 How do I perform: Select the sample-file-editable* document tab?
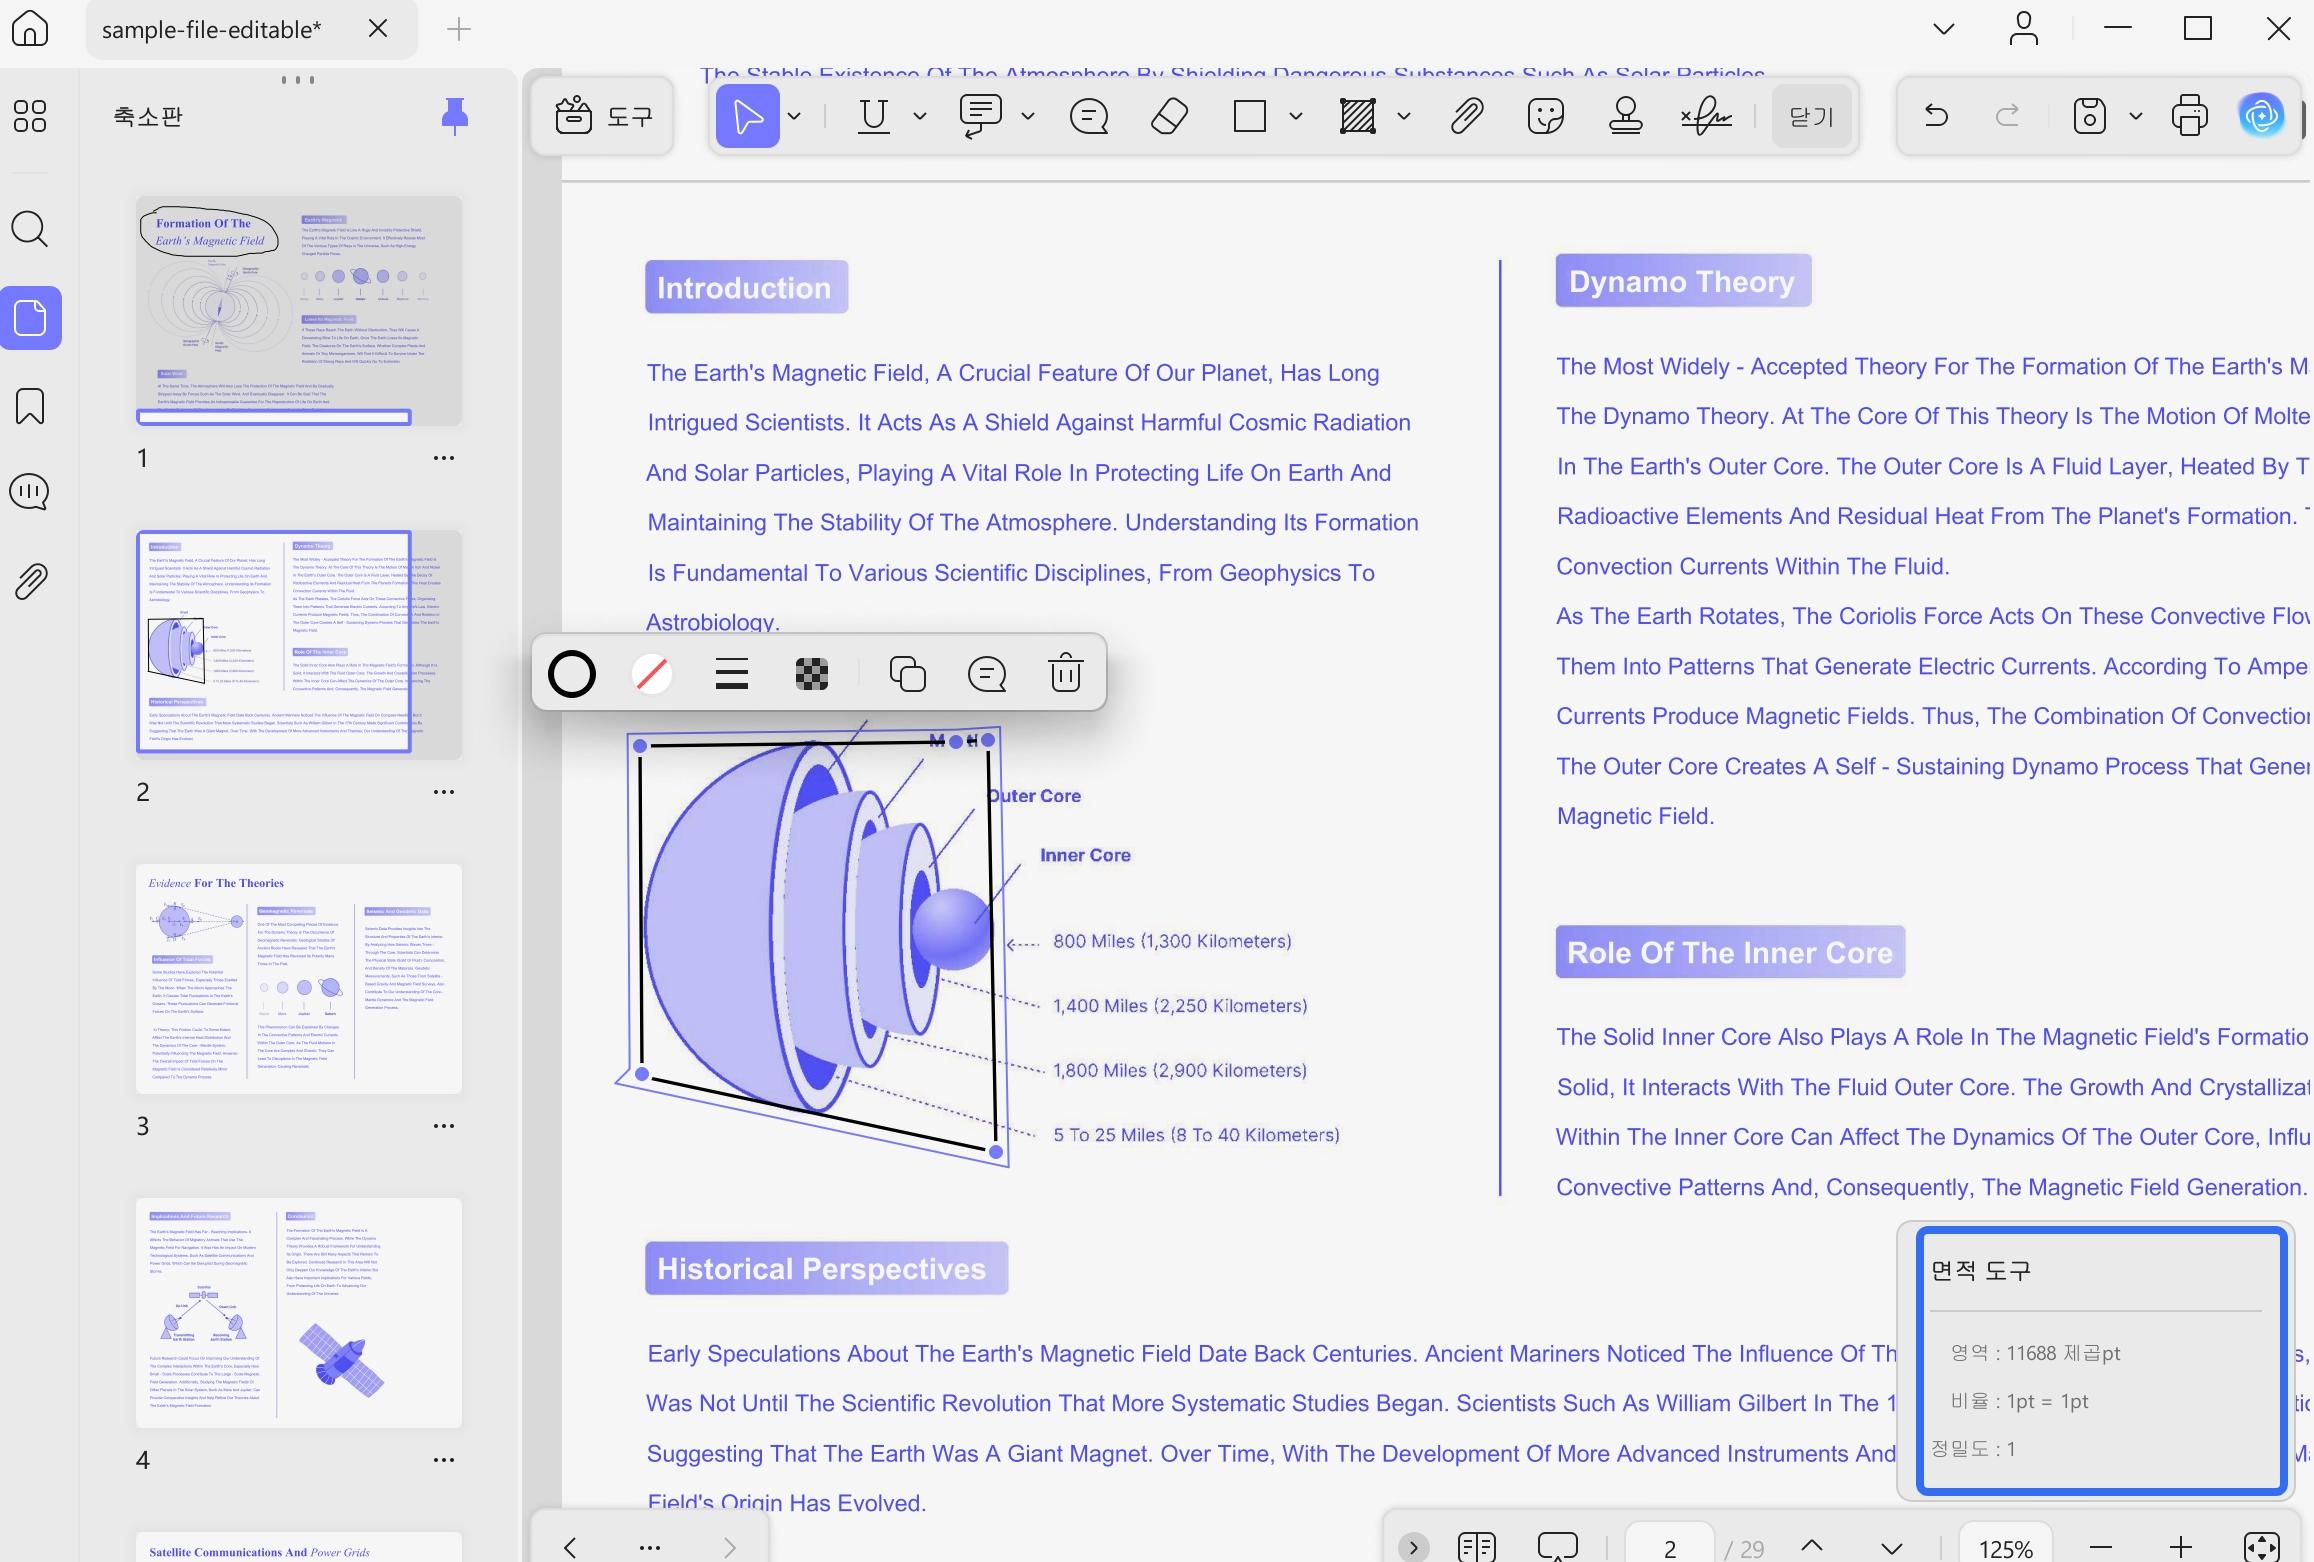pyautogui.click(x=252, y=30)
